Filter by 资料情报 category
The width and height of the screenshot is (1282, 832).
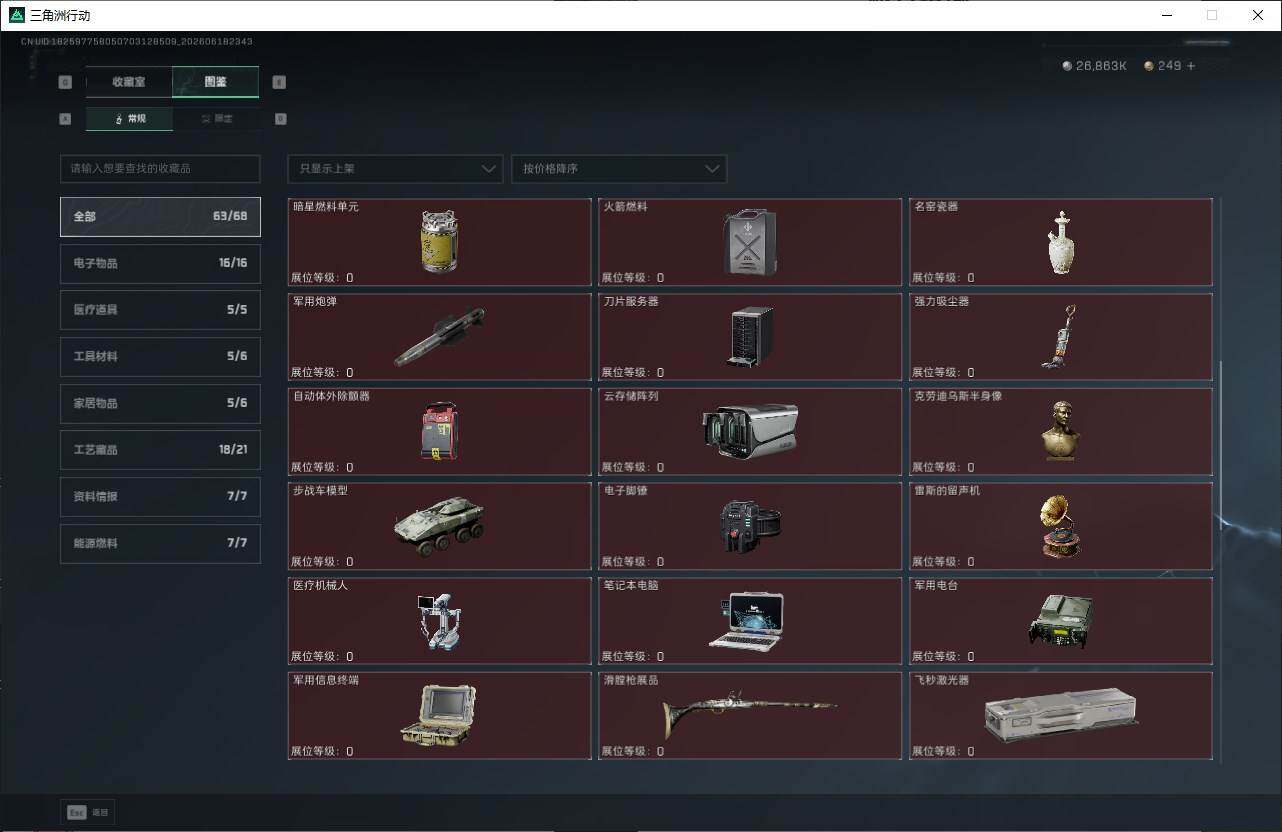click(x=160, y=496)
